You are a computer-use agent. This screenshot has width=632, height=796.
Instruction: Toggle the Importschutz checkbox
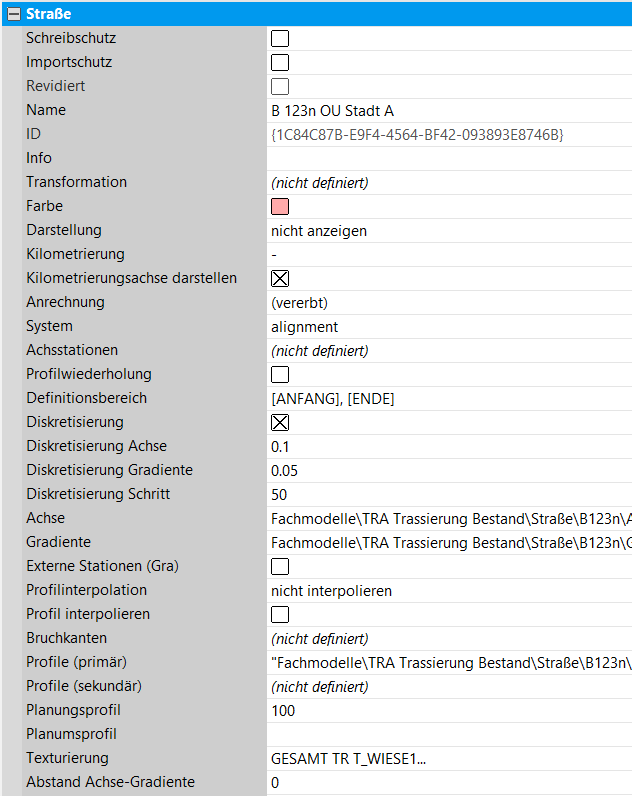tap(280, 62)
